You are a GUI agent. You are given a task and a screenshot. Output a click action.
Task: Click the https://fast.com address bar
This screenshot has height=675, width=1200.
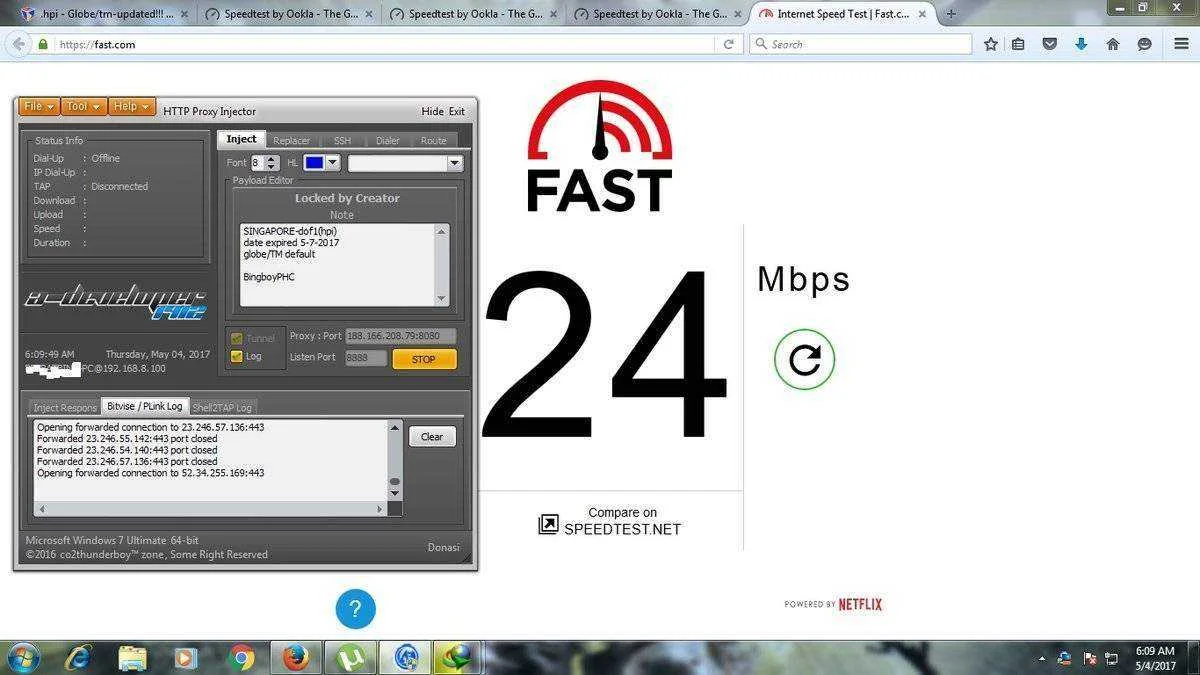pyautogui.click(x=385, y=44)
